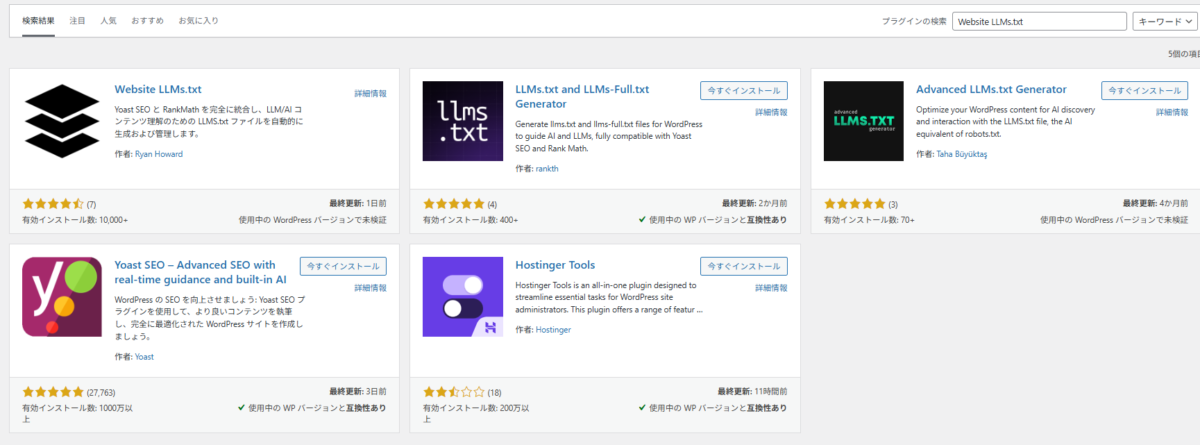Open the キーワード search type dropdown
This screenshot has width=1200, height=445.
(1164, 20)
